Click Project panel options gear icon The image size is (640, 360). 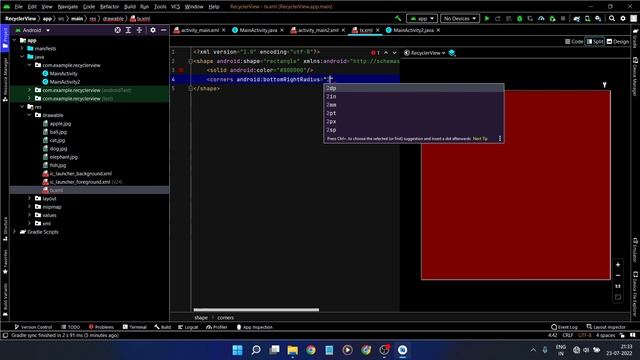tap(153, 30)
